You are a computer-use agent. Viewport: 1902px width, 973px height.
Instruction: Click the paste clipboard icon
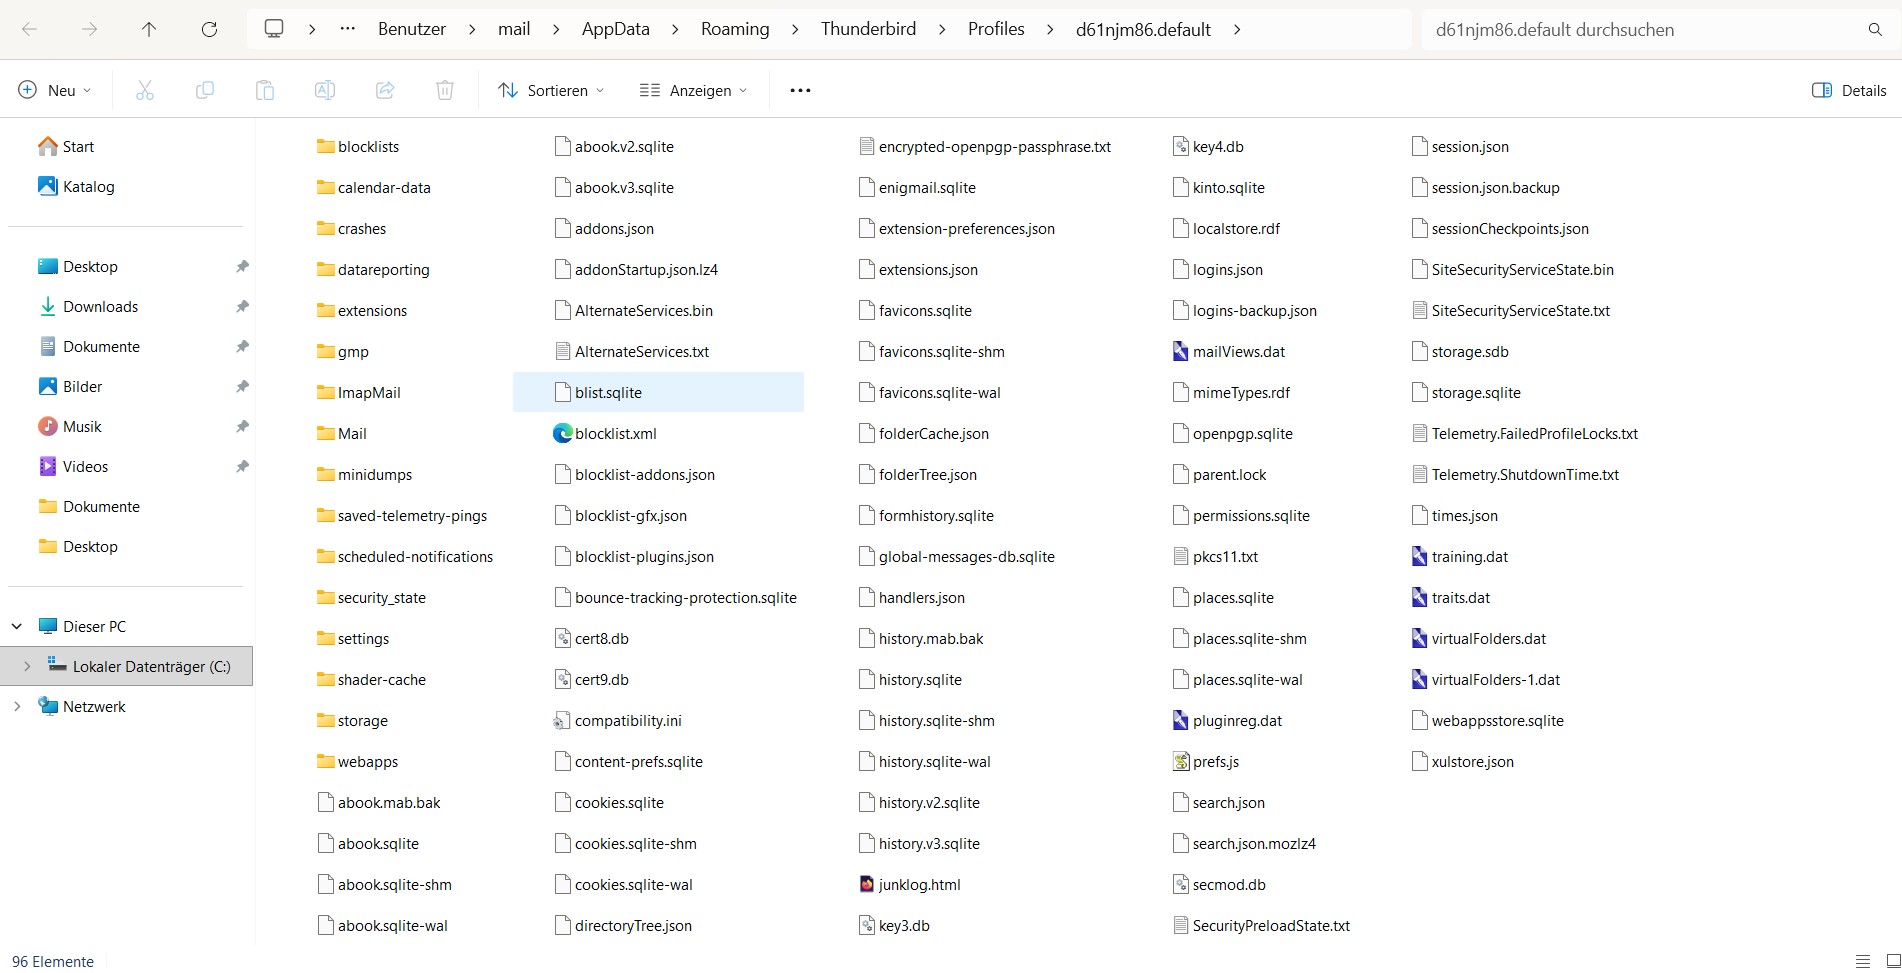point(265,90)
